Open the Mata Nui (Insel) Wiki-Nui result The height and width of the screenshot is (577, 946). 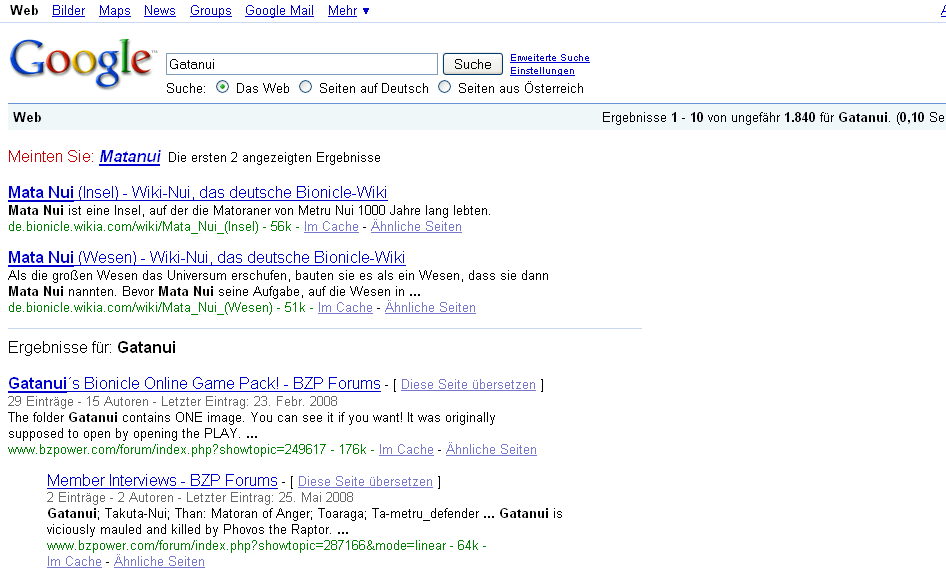(x=197, y=193)
